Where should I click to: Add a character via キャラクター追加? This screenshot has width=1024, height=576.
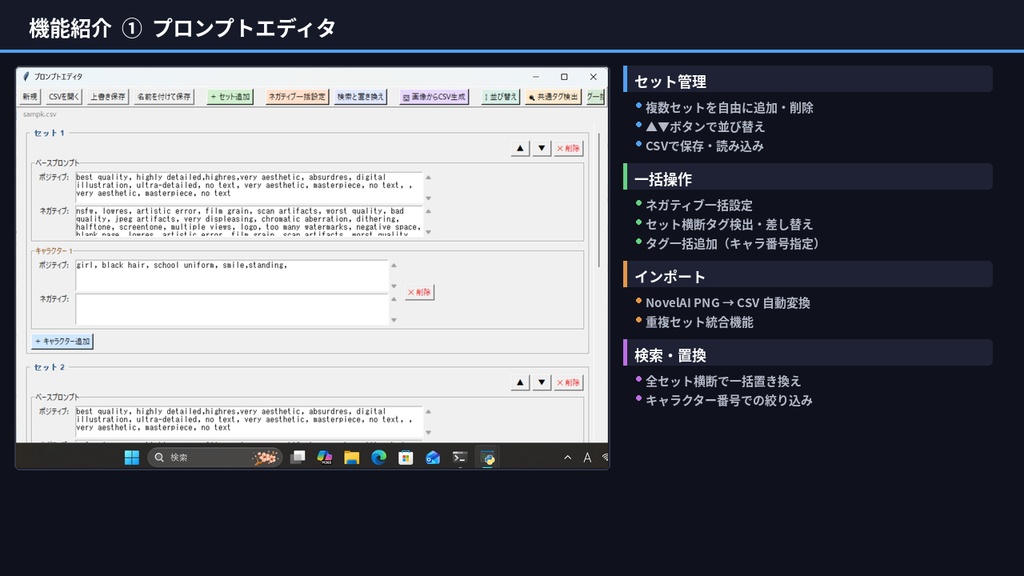(x=62, y=340)
